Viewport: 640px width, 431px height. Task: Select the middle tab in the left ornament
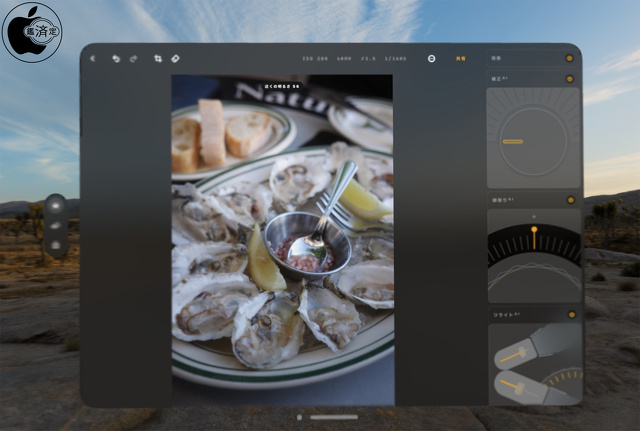click(x=56, y=225)
